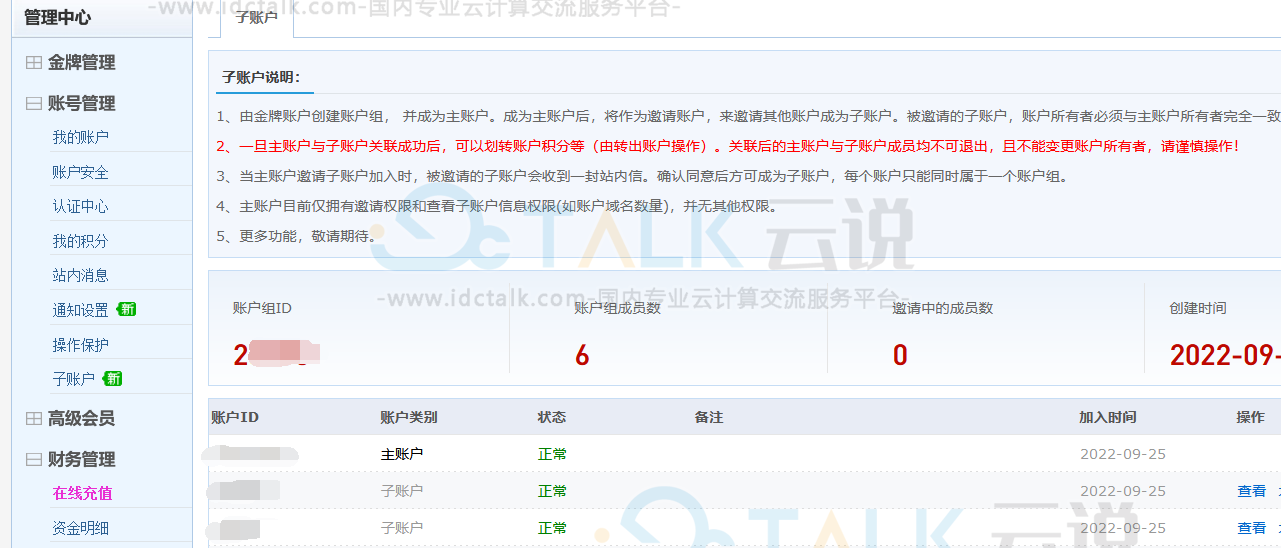This screenshot has height=548, width=1281.
Task: Collapse the 财务管理 minus icon
Action: (x=33, y=460)
